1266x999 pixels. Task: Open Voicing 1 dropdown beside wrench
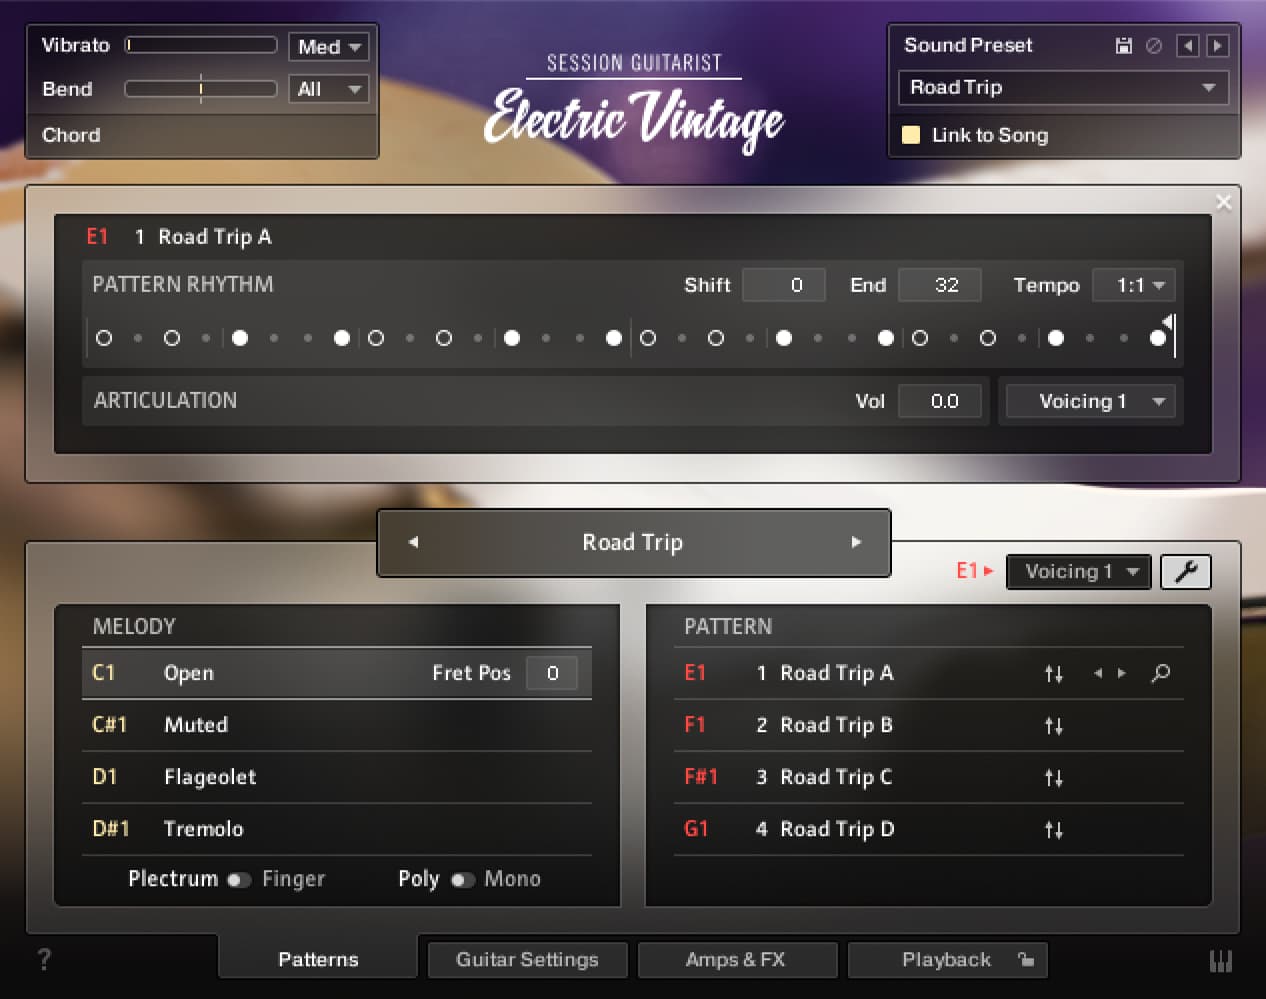point(1079,571)
